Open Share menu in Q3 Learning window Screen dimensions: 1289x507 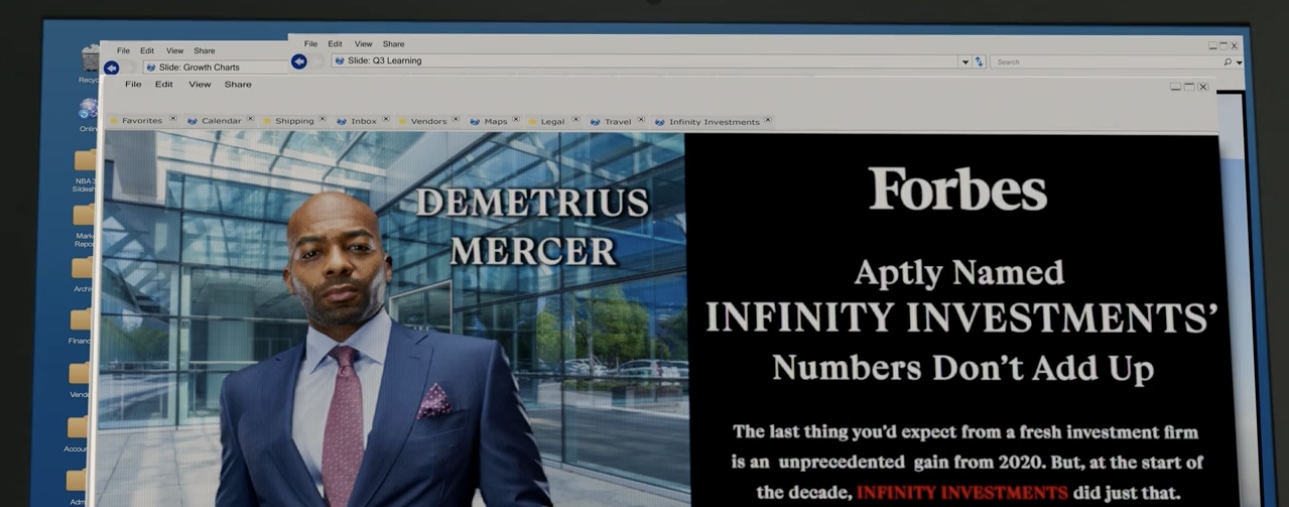pyautogui.click(x=394, y=44)
